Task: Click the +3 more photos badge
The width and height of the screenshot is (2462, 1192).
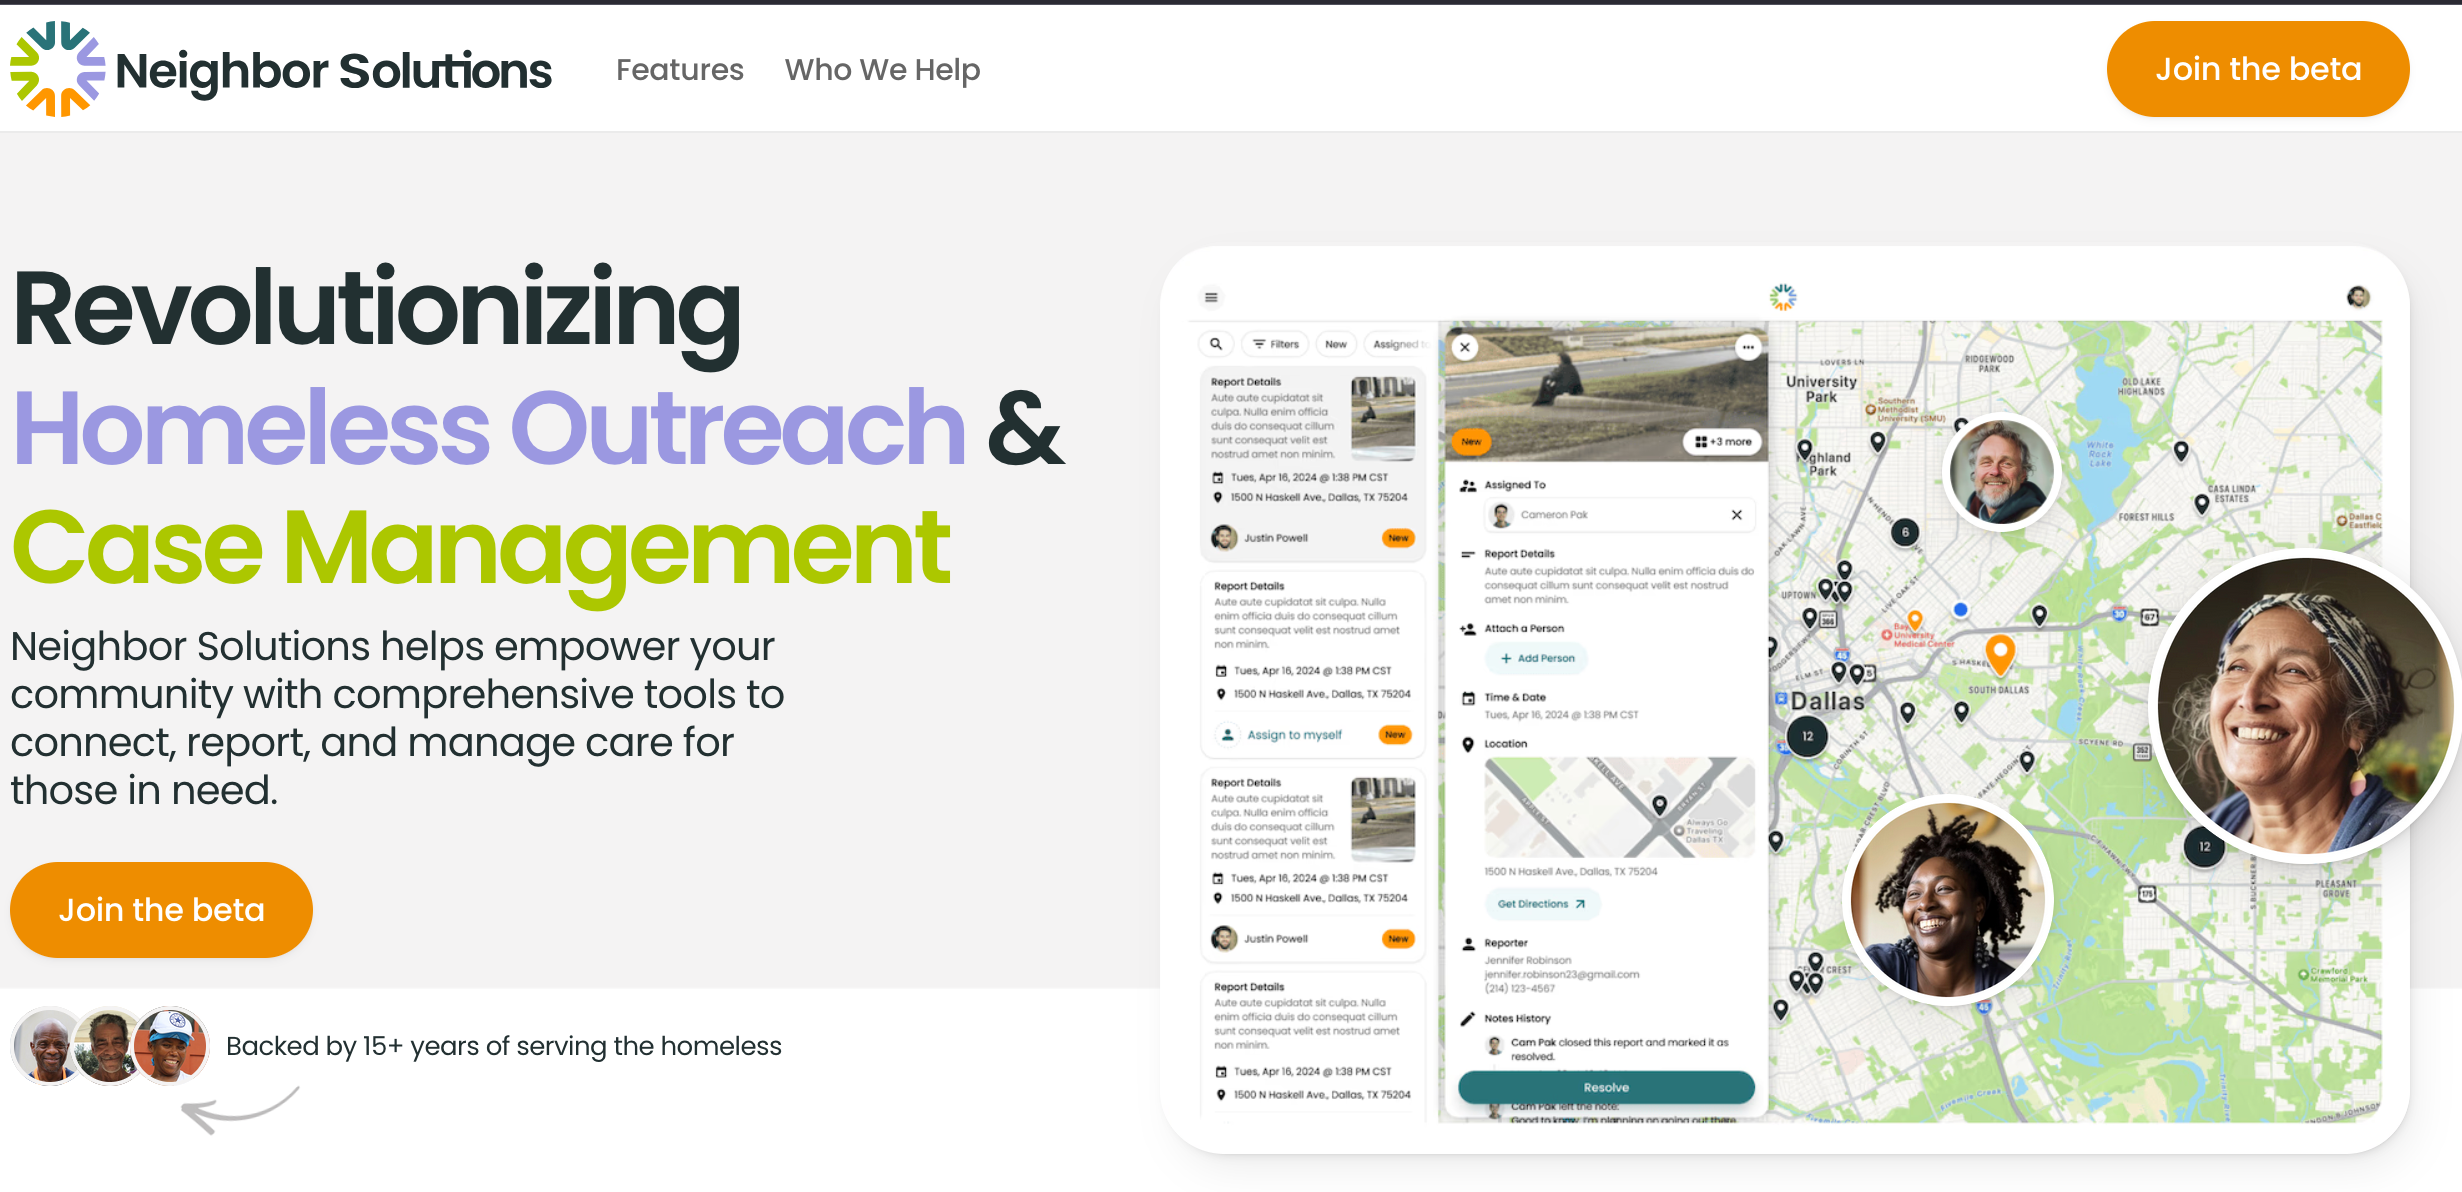Action: [1724, 442]
